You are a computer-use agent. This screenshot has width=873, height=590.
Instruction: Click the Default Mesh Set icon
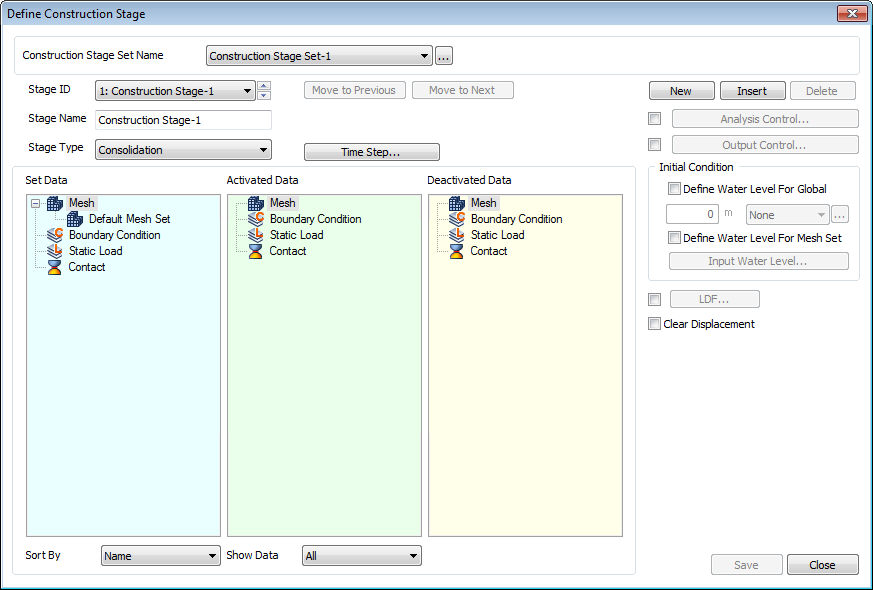[75, 219]
